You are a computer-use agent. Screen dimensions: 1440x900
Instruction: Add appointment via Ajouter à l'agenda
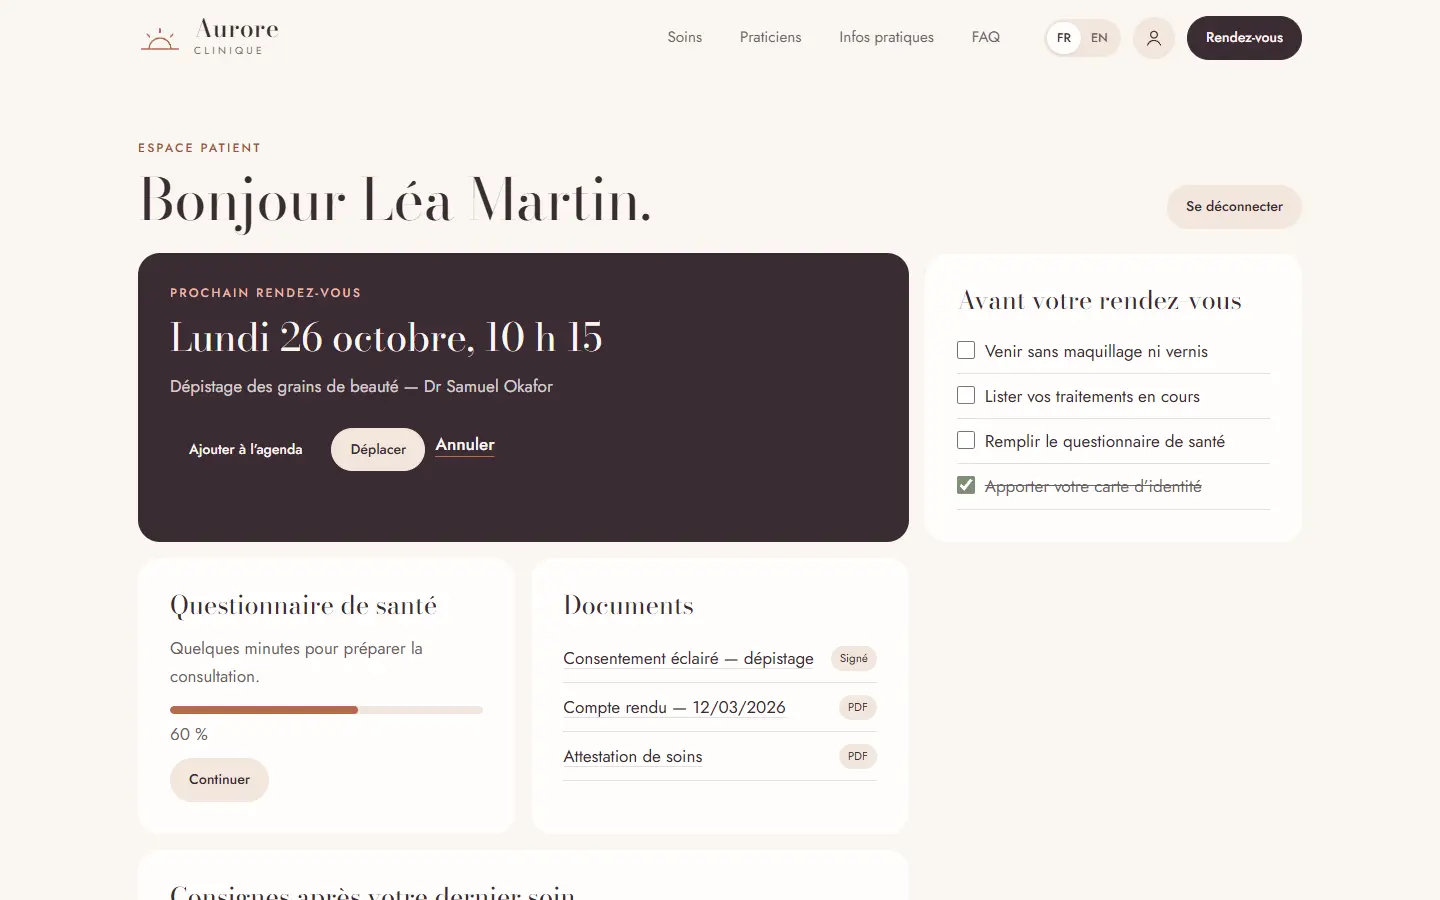[x=246, y=450]
